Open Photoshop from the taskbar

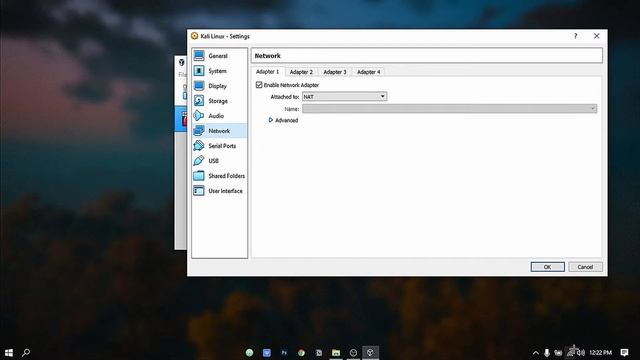pyautogui.click(x=284, y=353)
